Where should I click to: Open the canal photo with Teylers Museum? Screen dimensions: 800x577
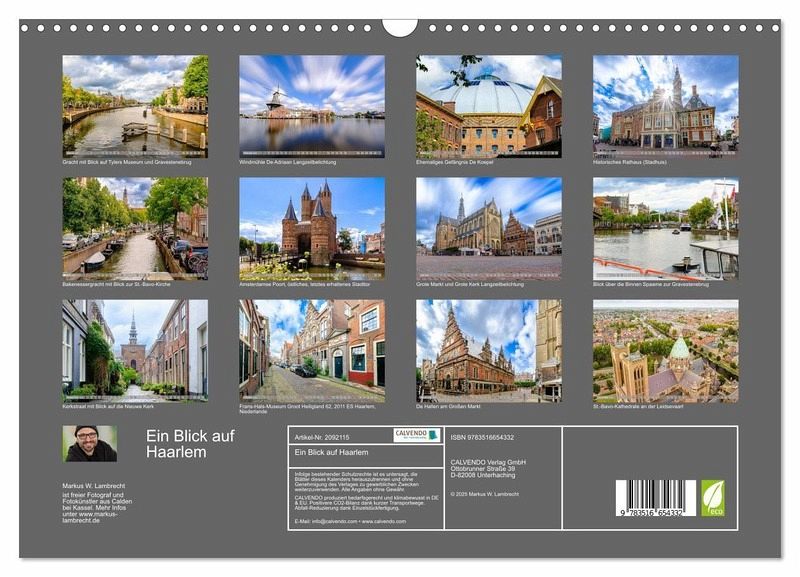click(x=135, y=107)
